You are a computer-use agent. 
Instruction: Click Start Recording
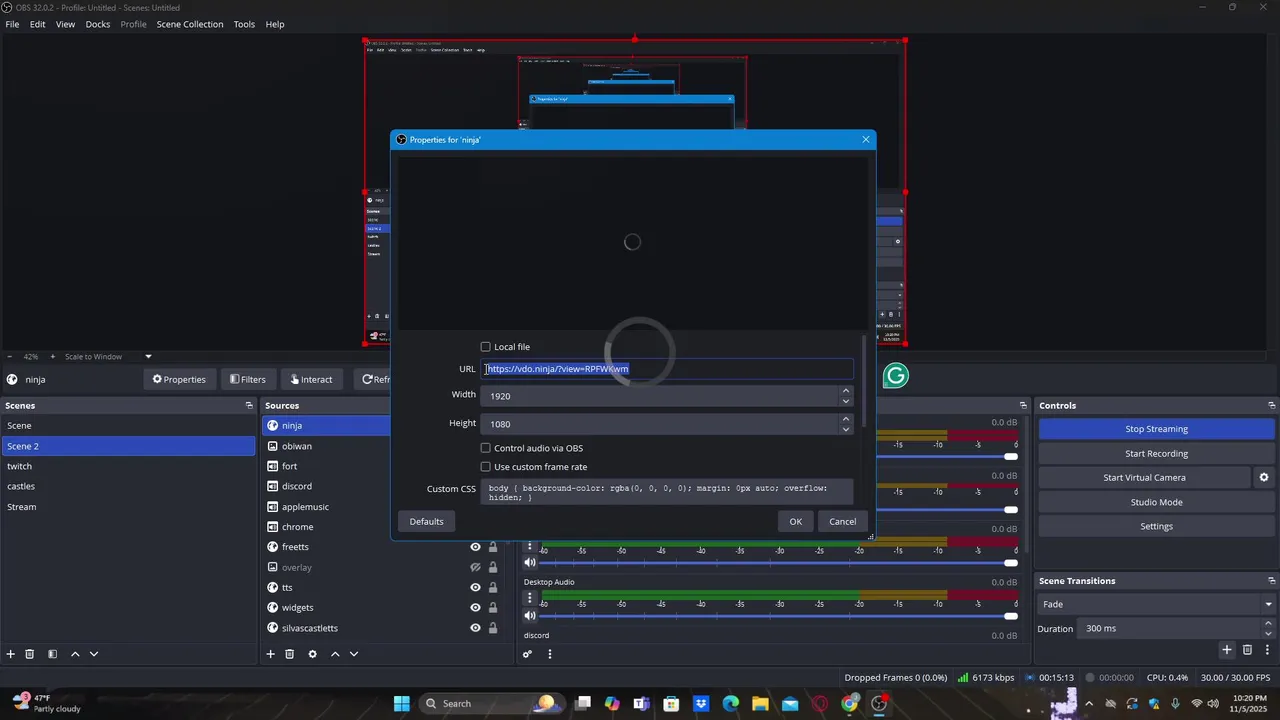[x=1156, y=453]
